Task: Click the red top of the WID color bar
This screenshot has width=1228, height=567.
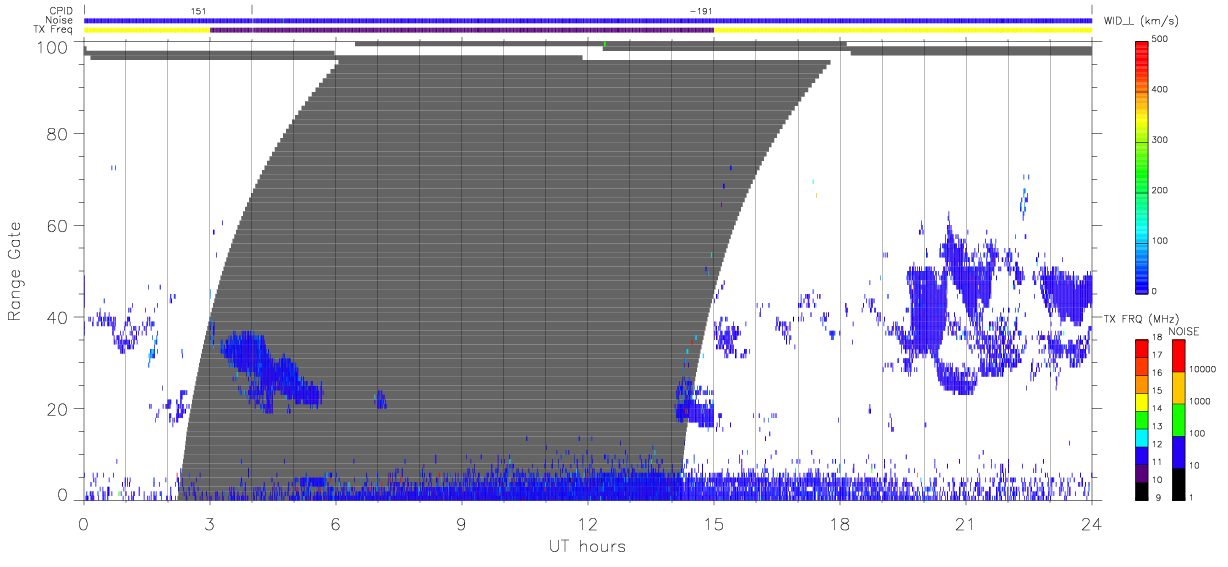Action: click(x=1142, y=55)
